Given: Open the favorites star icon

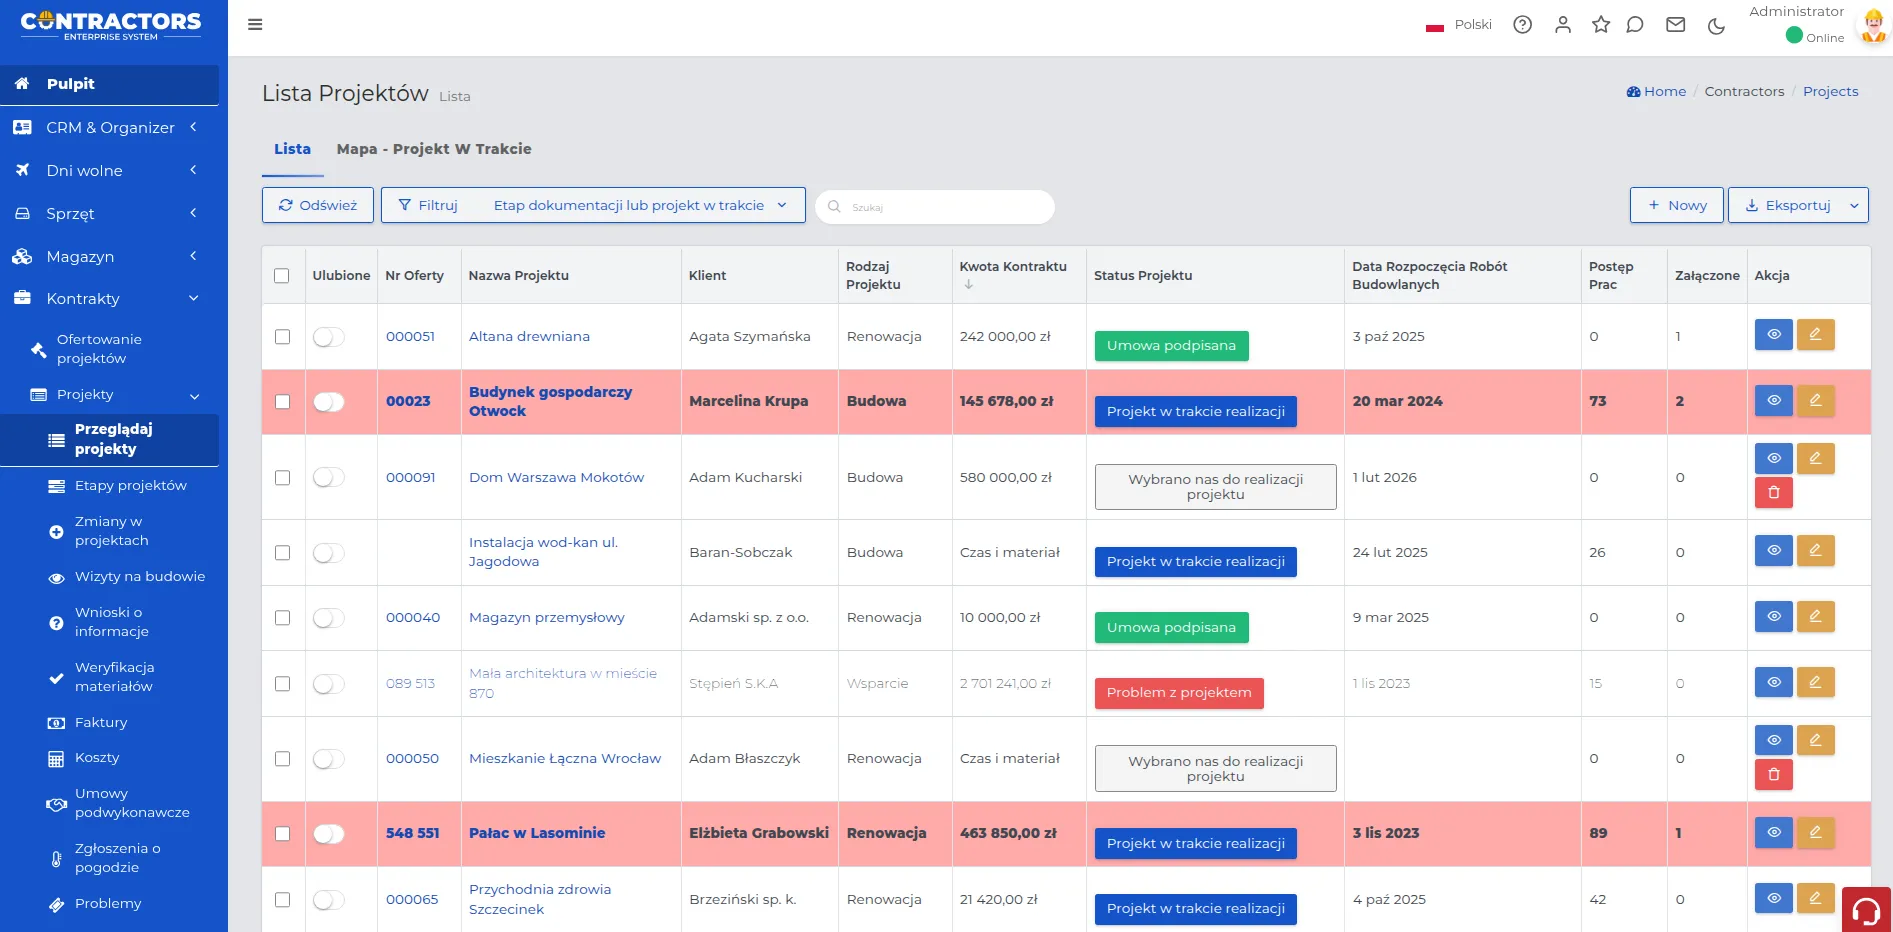Looking at the screenshot, I should (1601, 25).
